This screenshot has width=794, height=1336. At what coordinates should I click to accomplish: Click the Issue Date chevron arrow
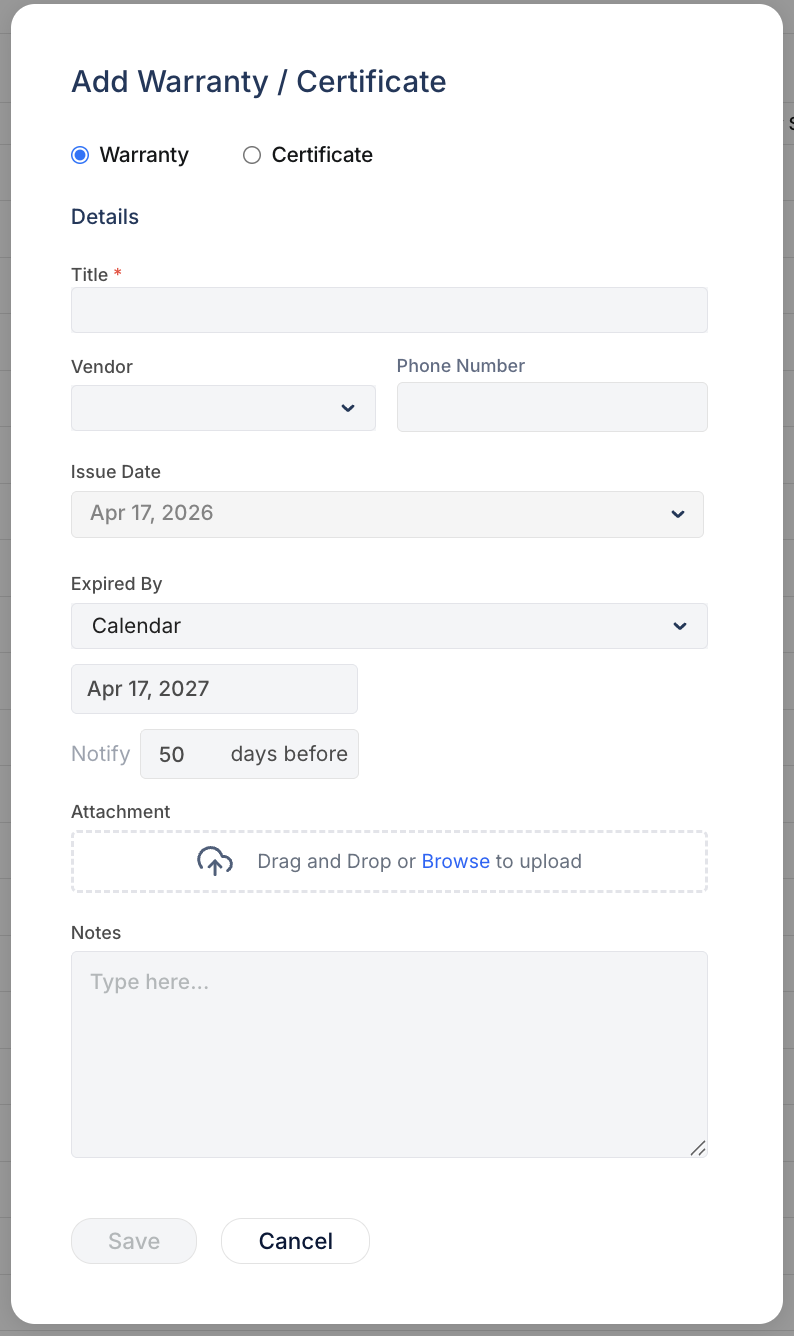(678, 514)
